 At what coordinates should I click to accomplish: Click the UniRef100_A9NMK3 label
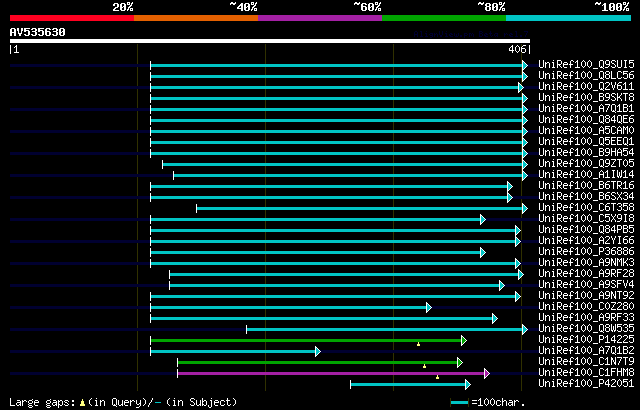click(x=586, y=263)
